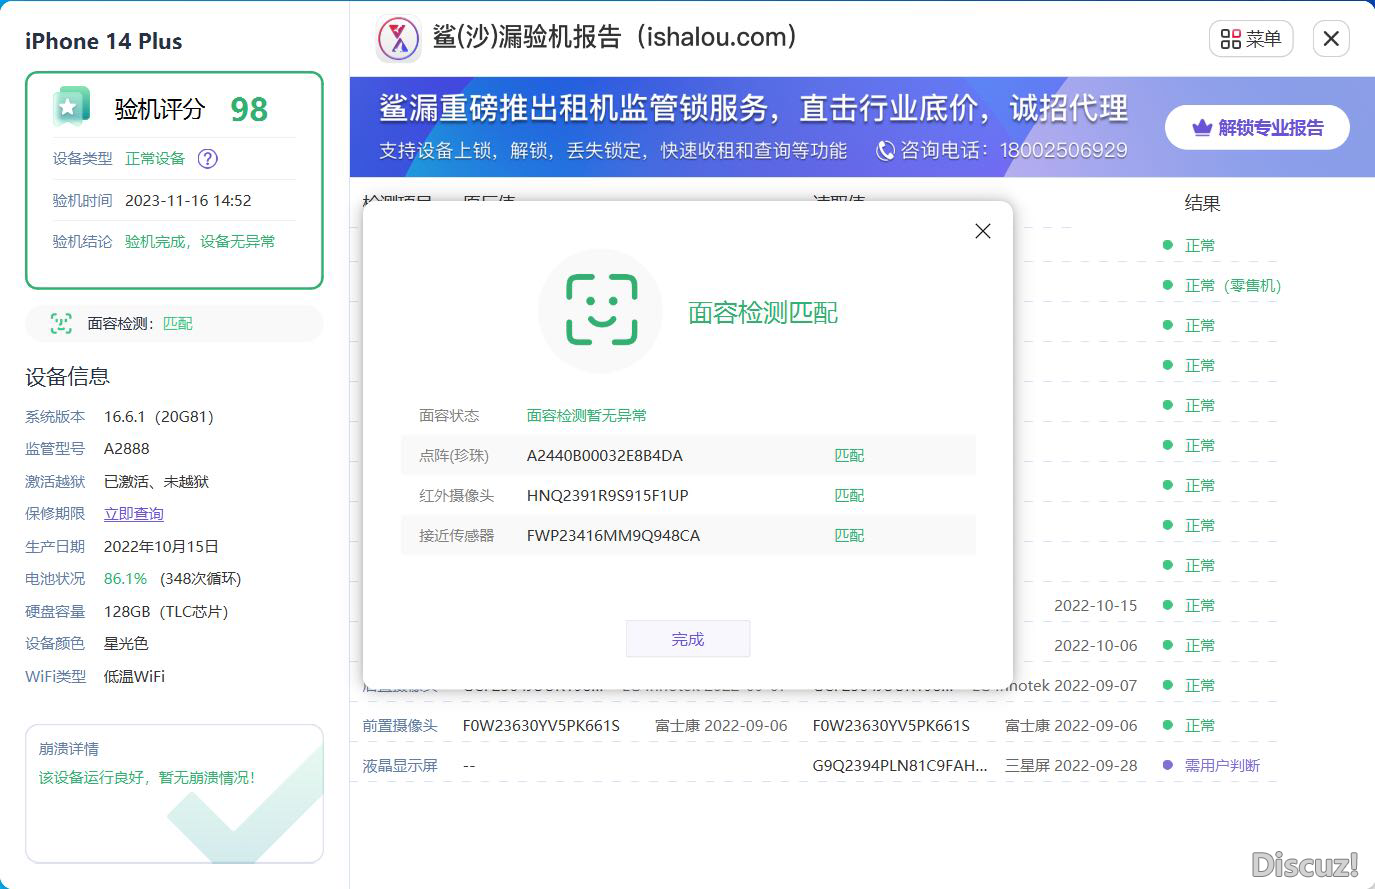Click the 匹配 status in 红外摄像头 row
The width and height of the screenshot is (1375, 889).
tap(849, 496)
